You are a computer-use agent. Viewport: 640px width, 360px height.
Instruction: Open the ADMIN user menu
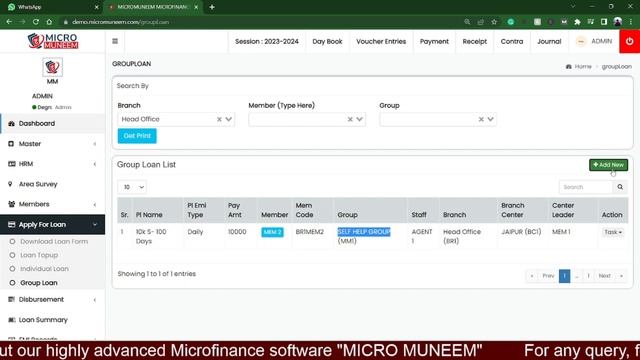coord(594,41)
